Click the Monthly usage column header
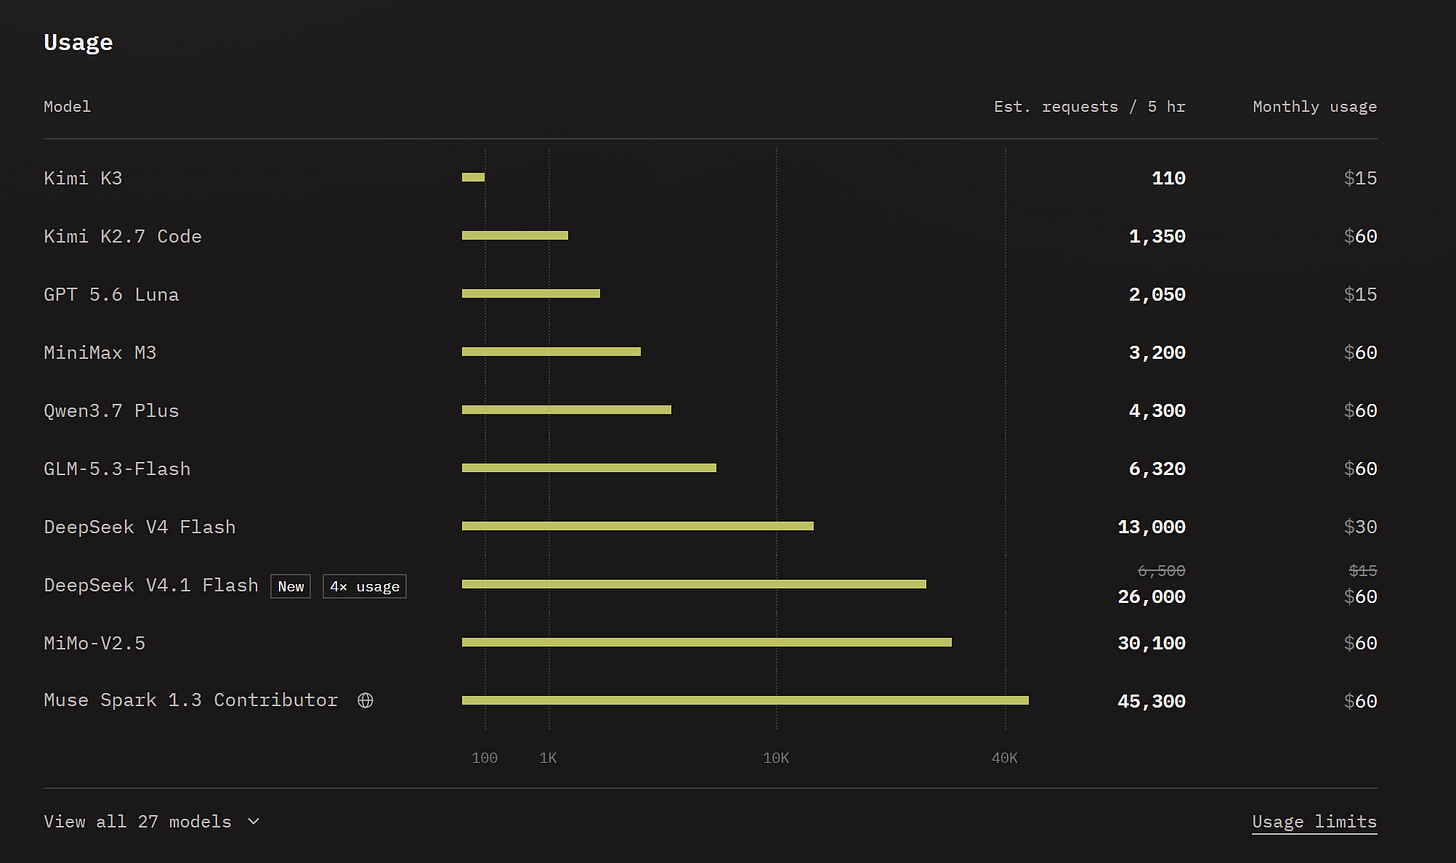1456x863 pixels. tap(1315, 106)
